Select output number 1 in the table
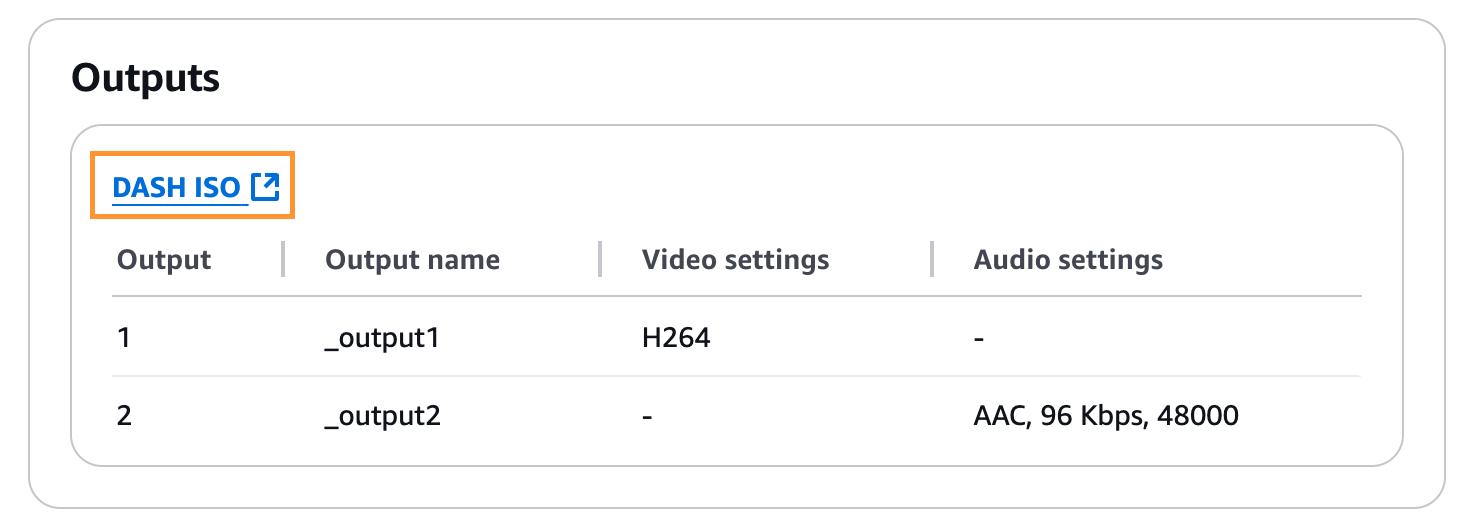The width and height of the screenshot is (1474, 526). [124, 338]
